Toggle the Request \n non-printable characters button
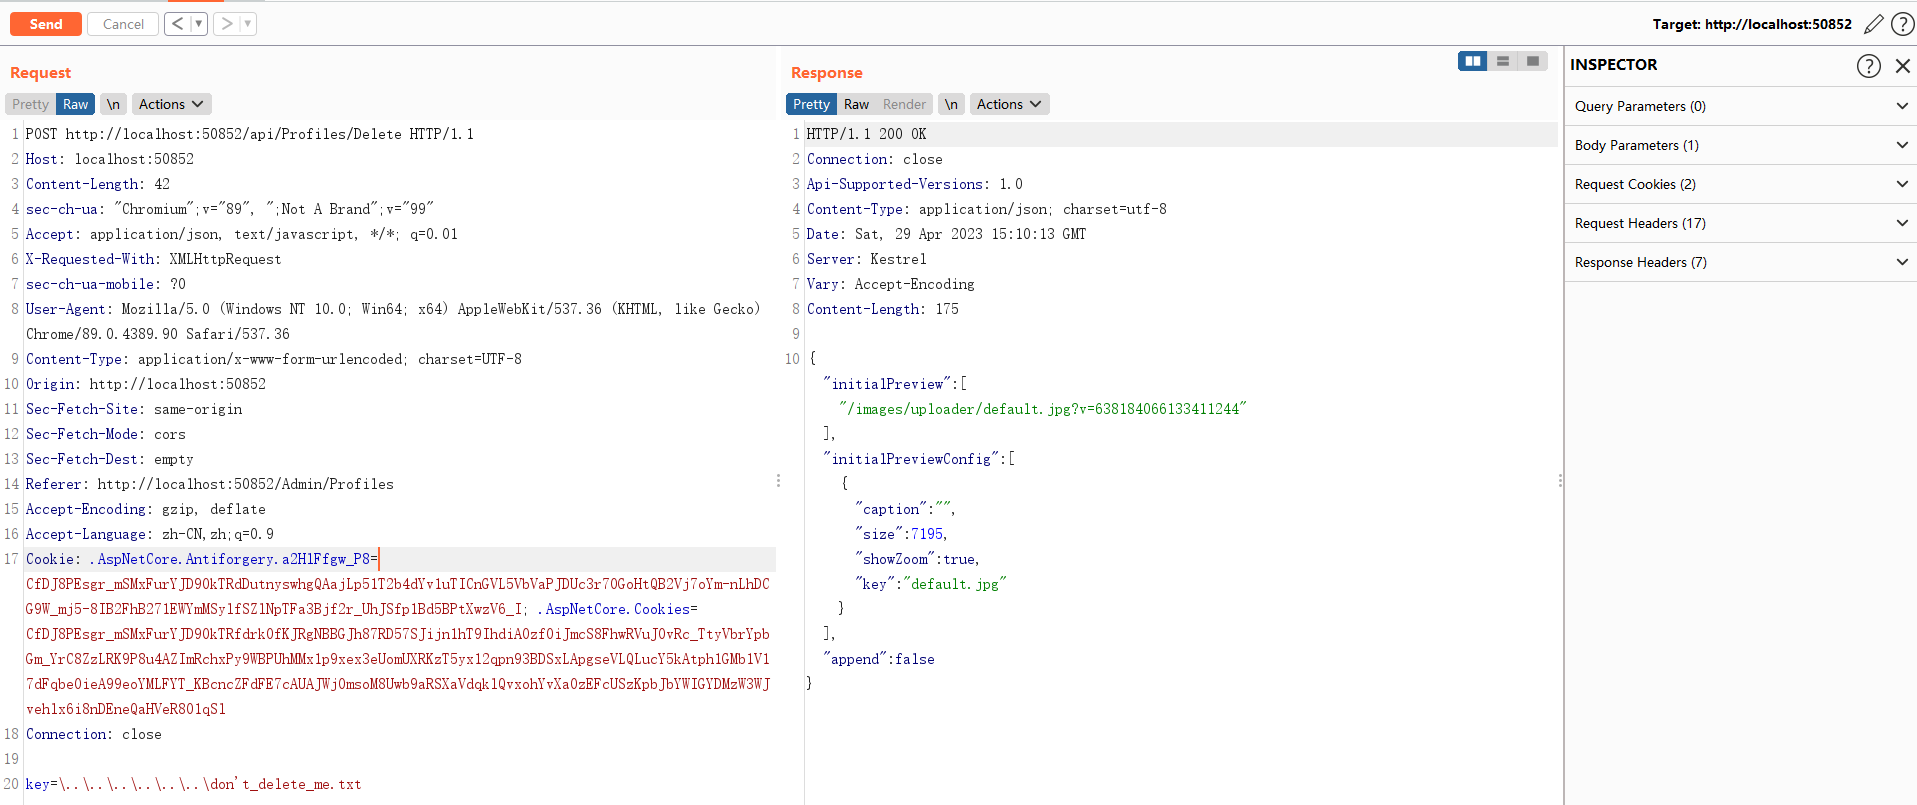 (113, 104)
